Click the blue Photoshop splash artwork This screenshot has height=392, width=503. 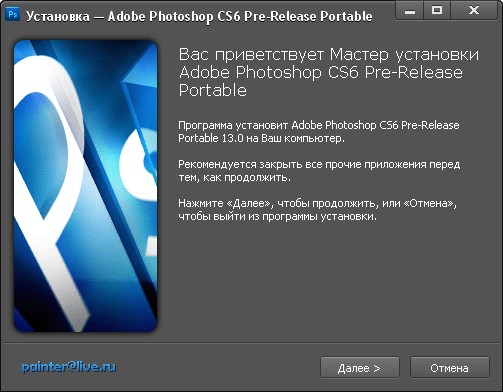pos(85,186)
